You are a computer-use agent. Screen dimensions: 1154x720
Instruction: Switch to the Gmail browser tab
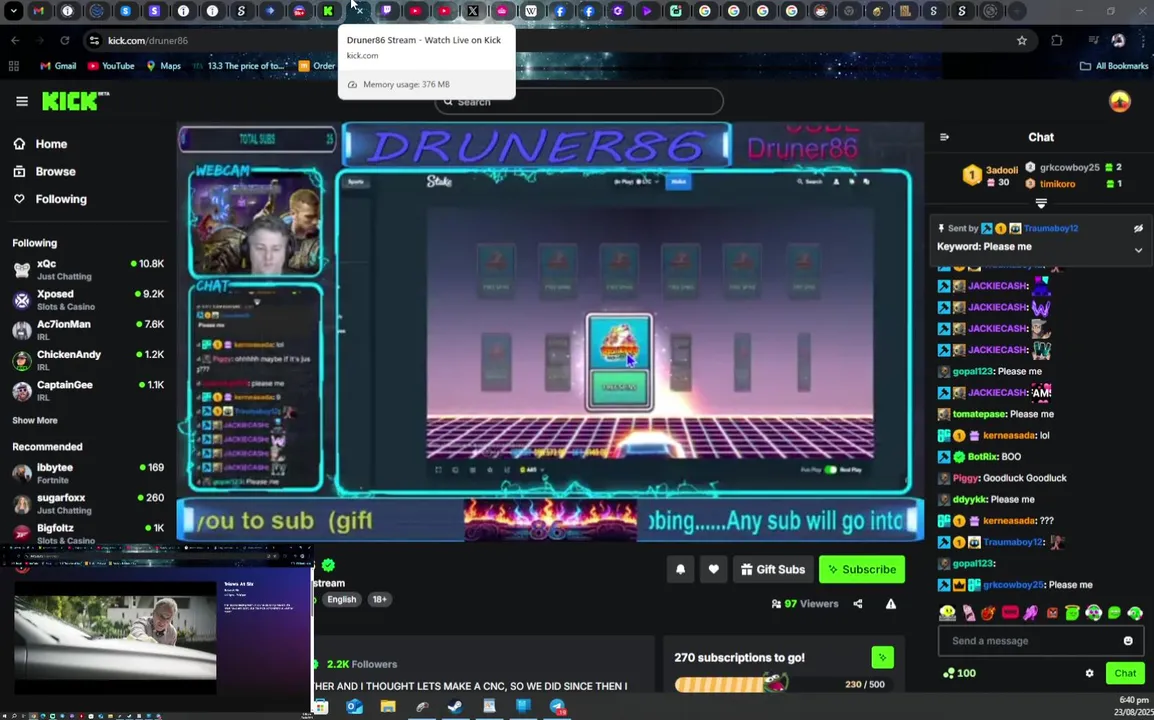tap(38, 11)
